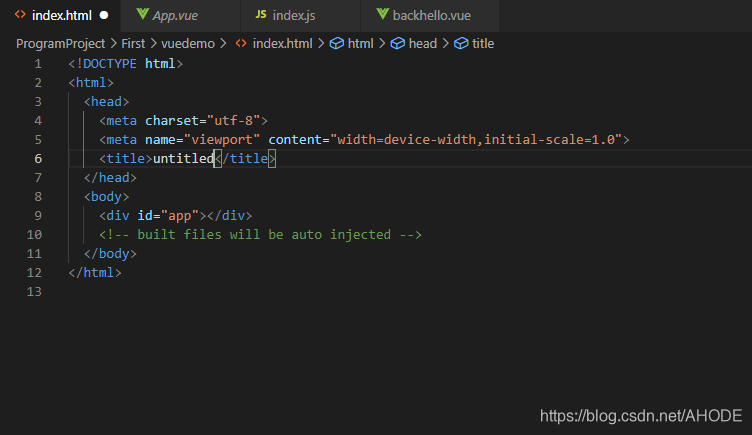
Task: Click the cube icon before title breadcrumb
Action: pyautogui.click(x=461, y=44)
